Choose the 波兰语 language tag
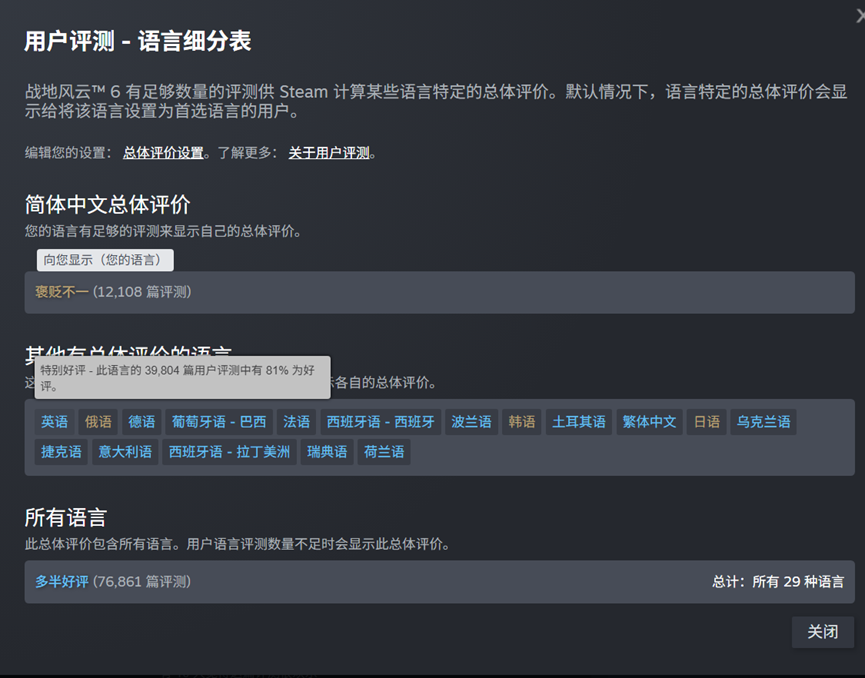Viewport: 865px width, 678px height. coord(471,422)
